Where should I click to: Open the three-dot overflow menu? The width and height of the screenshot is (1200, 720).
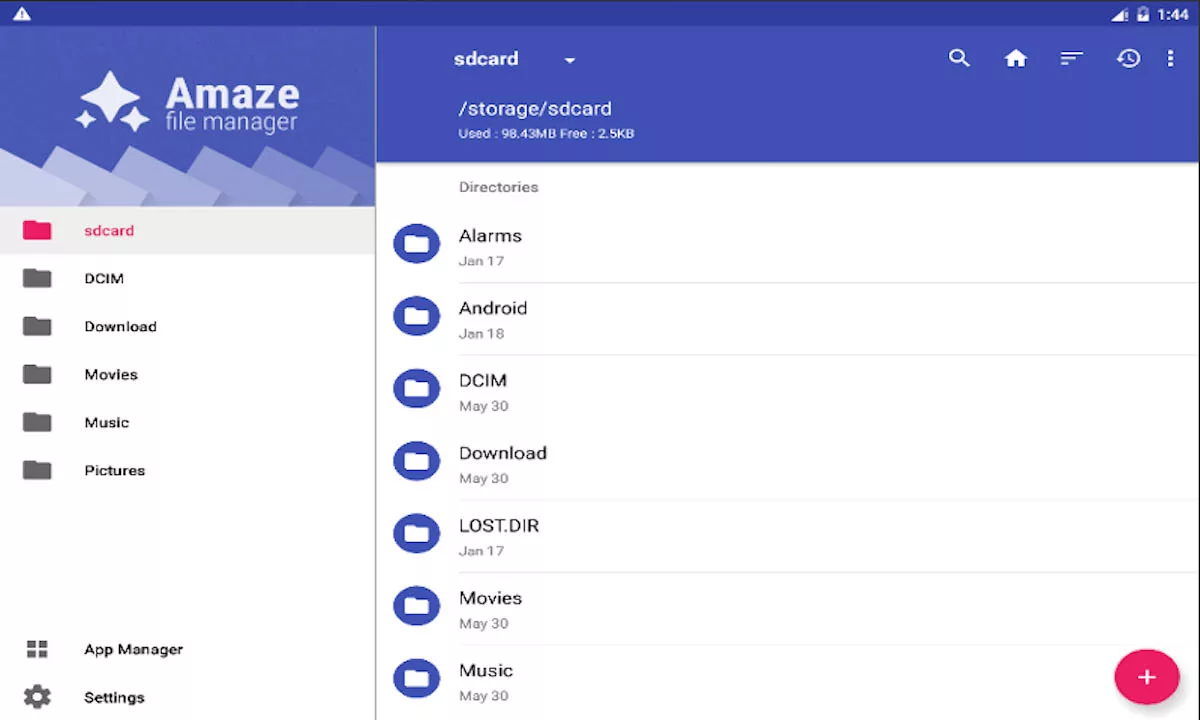coord(1170,59)
